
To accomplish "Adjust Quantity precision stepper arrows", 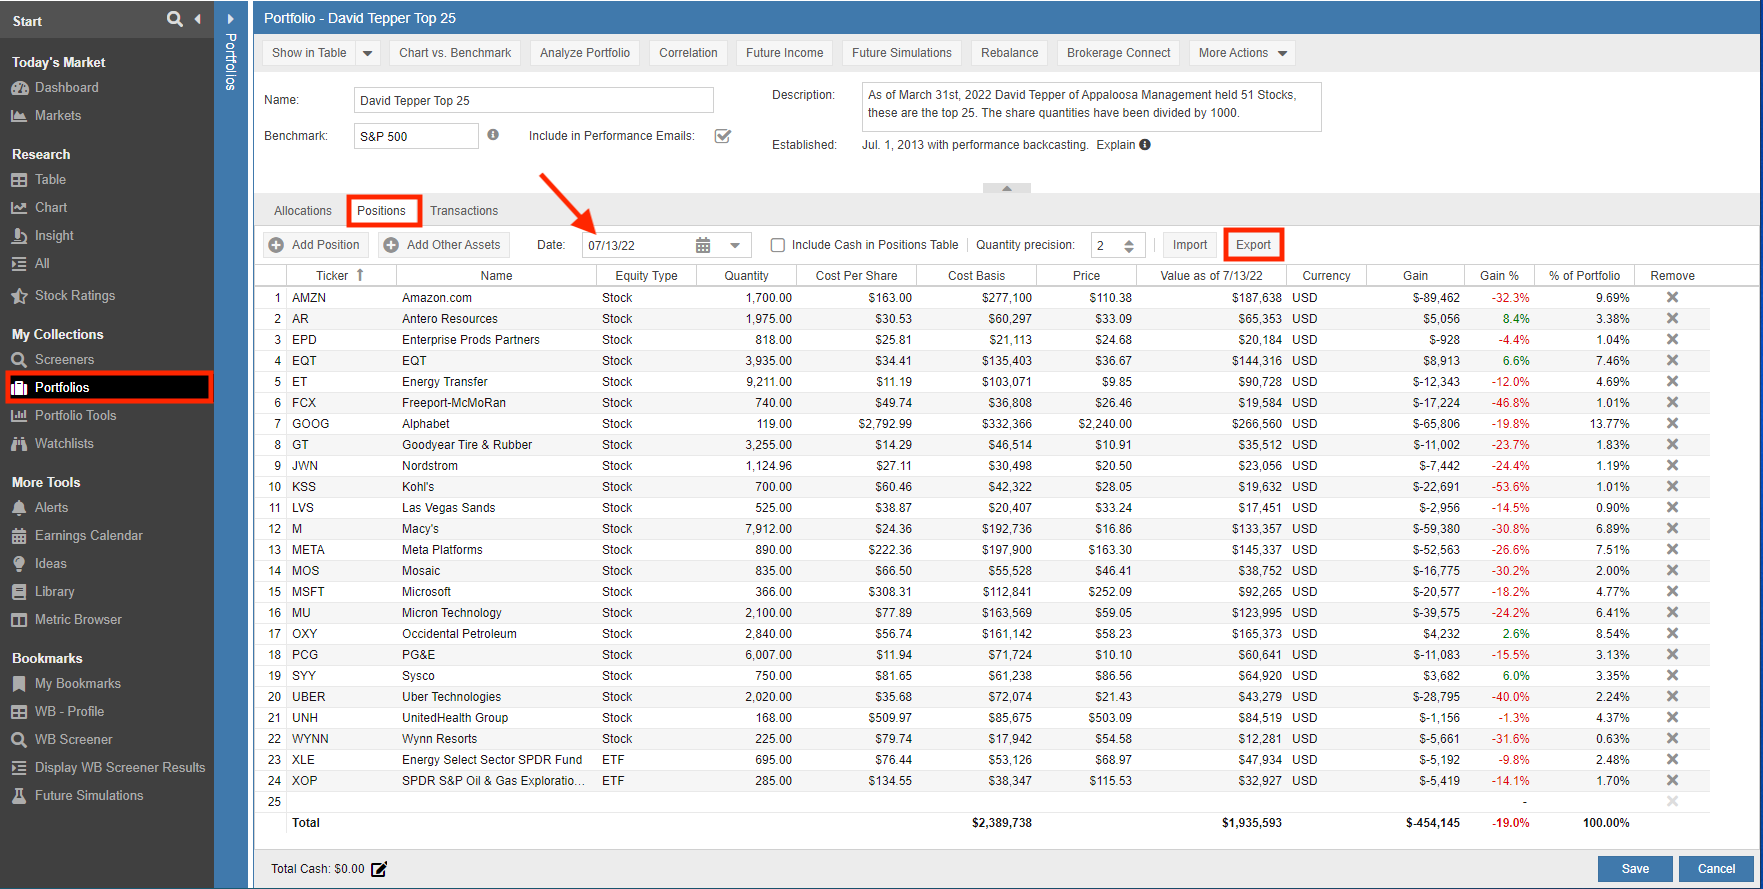I will [1129, 245].
